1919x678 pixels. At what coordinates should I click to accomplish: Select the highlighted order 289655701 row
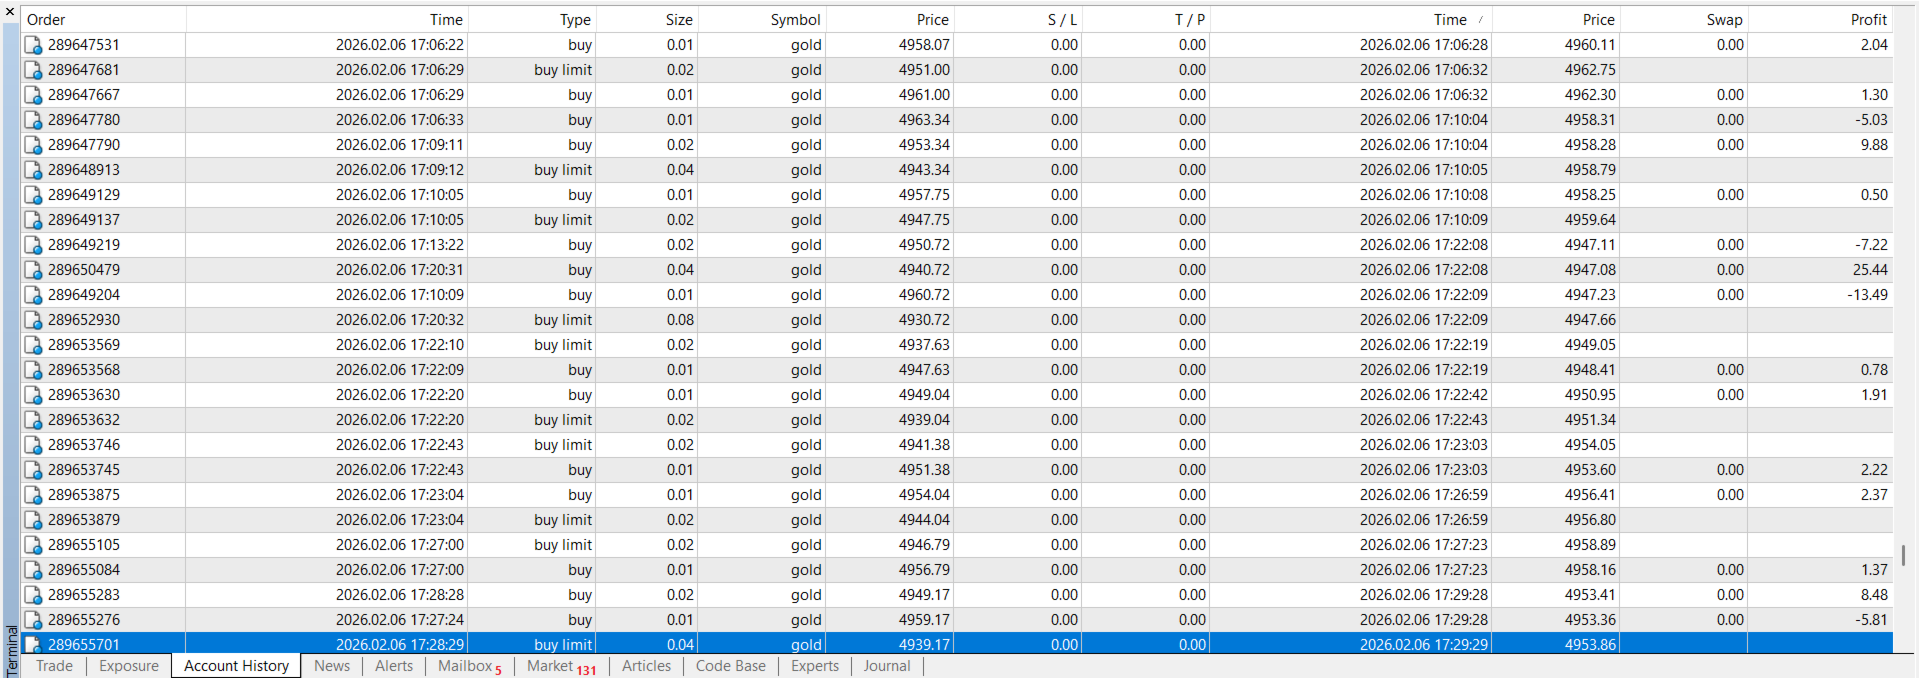[957, 645]
